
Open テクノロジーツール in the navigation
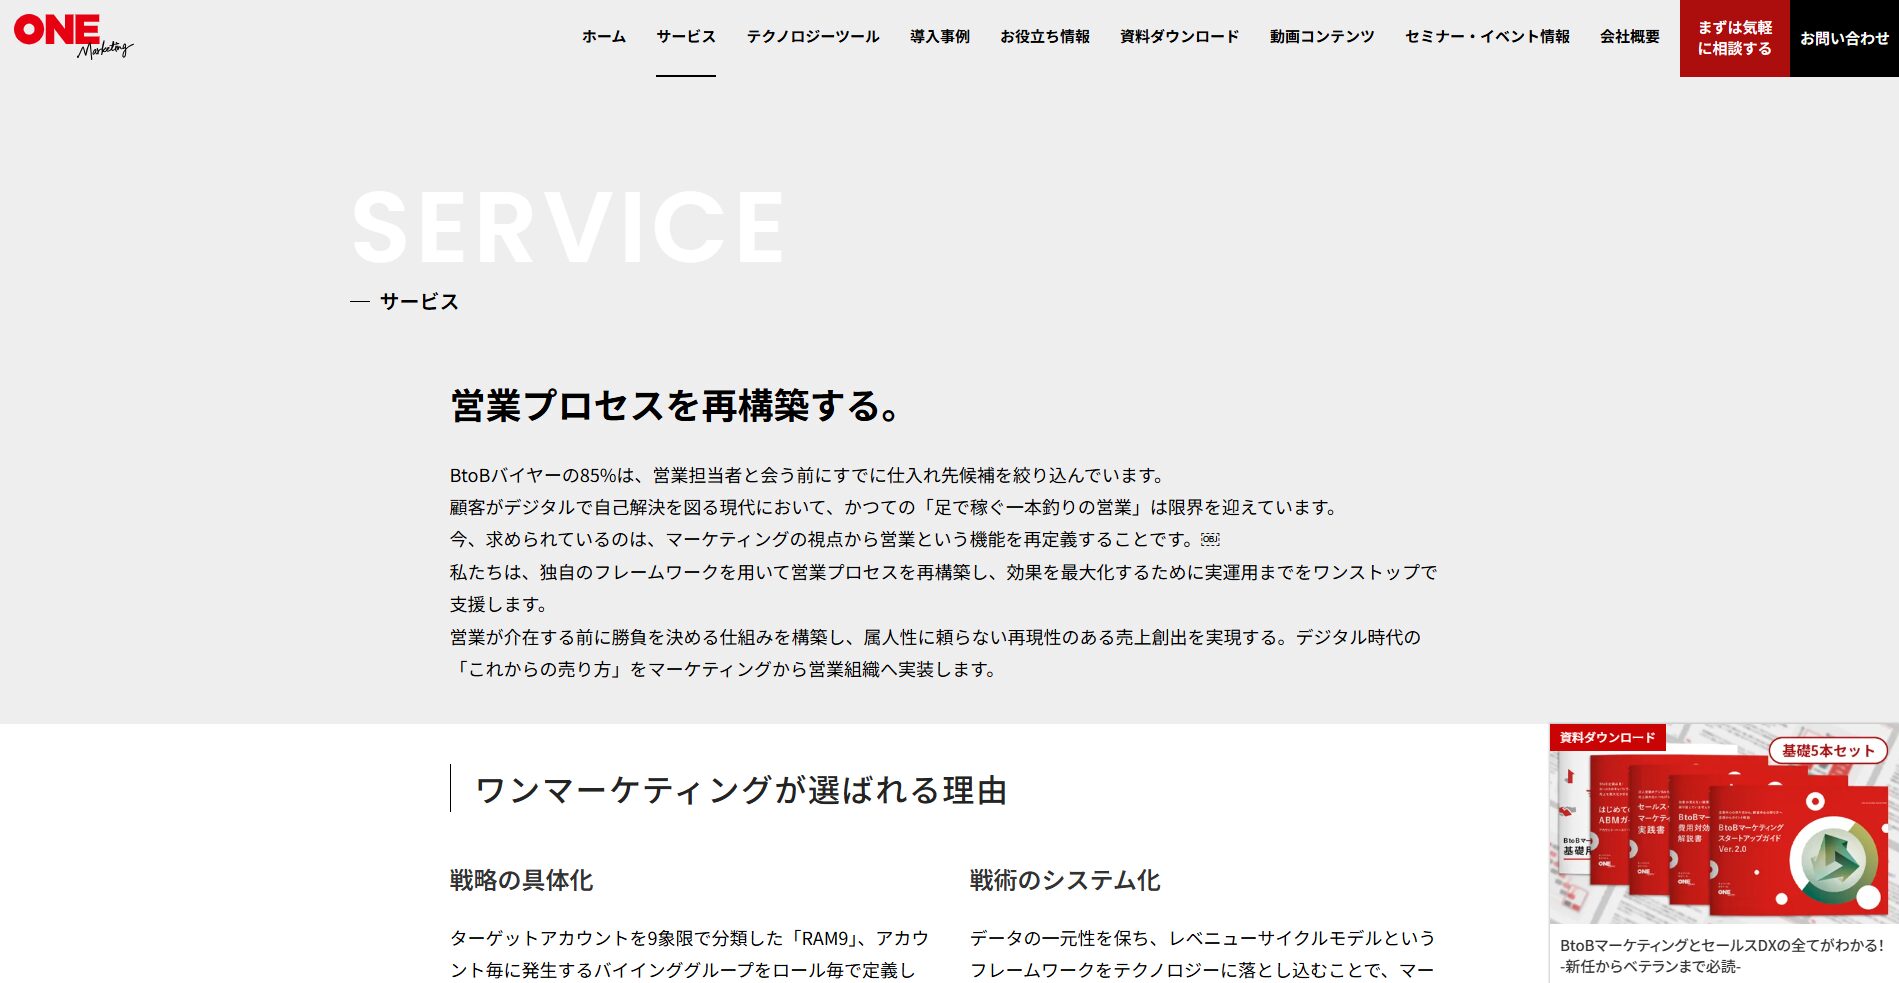(x=813, y=37)
